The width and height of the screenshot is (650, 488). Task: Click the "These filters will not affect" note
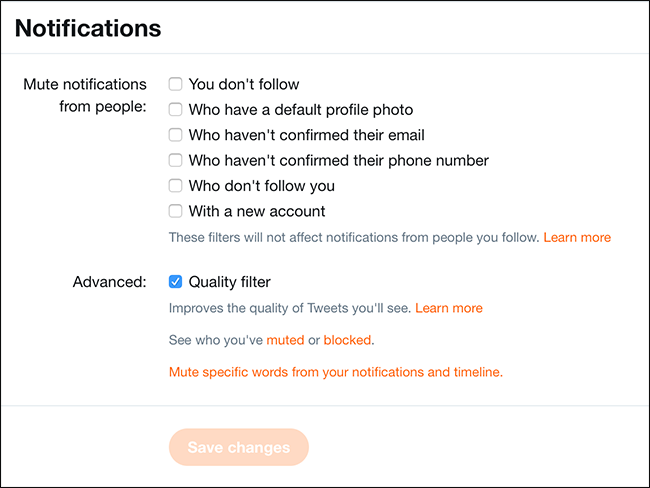[354, 238]
